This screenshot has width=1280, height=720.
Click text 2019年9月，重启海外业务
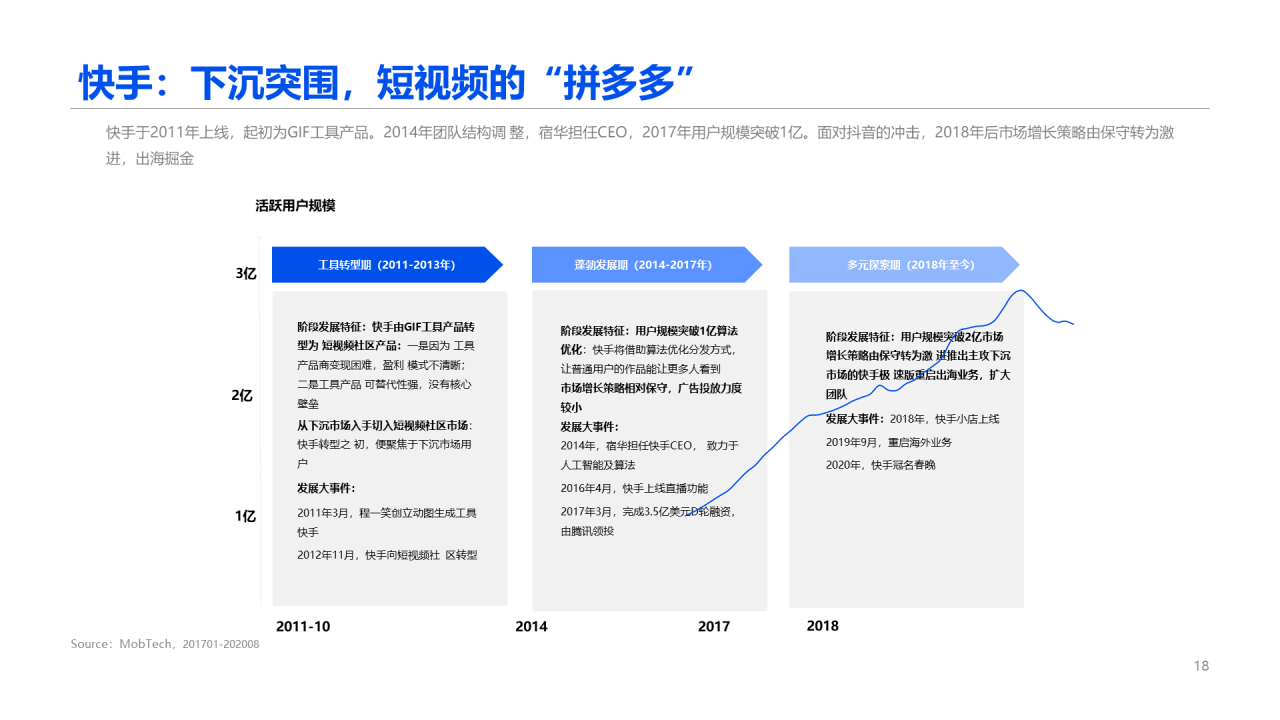coord(889,441)
